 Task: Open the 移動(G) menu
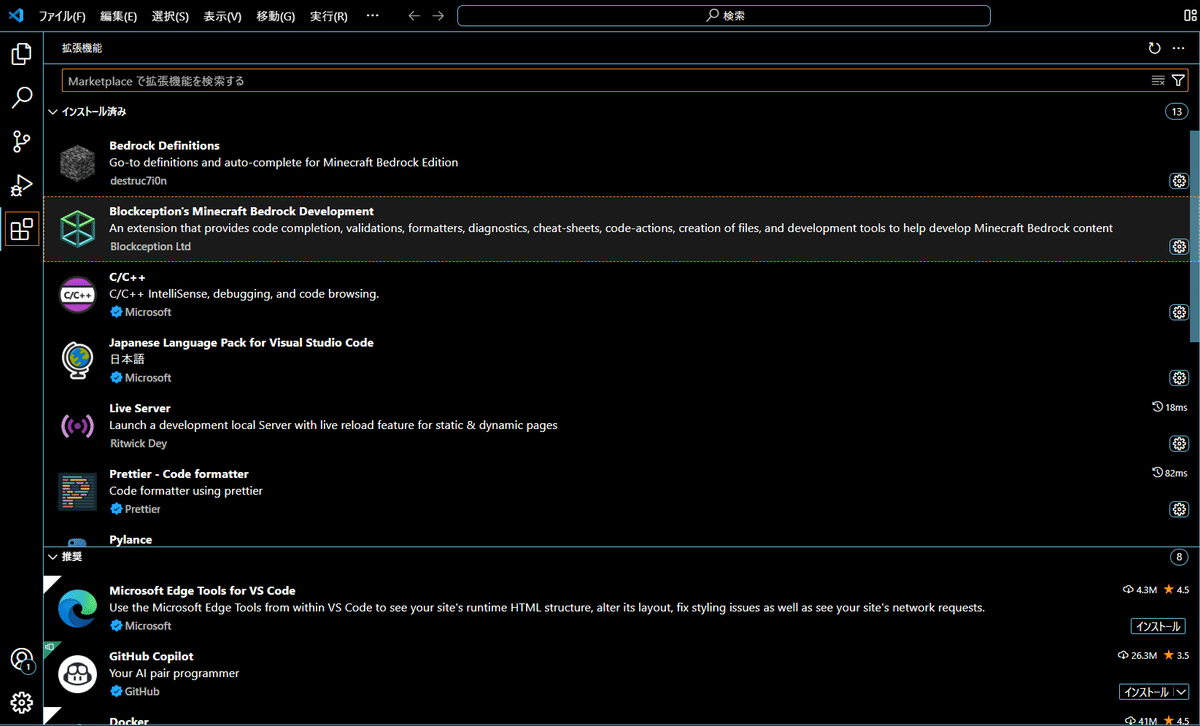pos(275,16)
